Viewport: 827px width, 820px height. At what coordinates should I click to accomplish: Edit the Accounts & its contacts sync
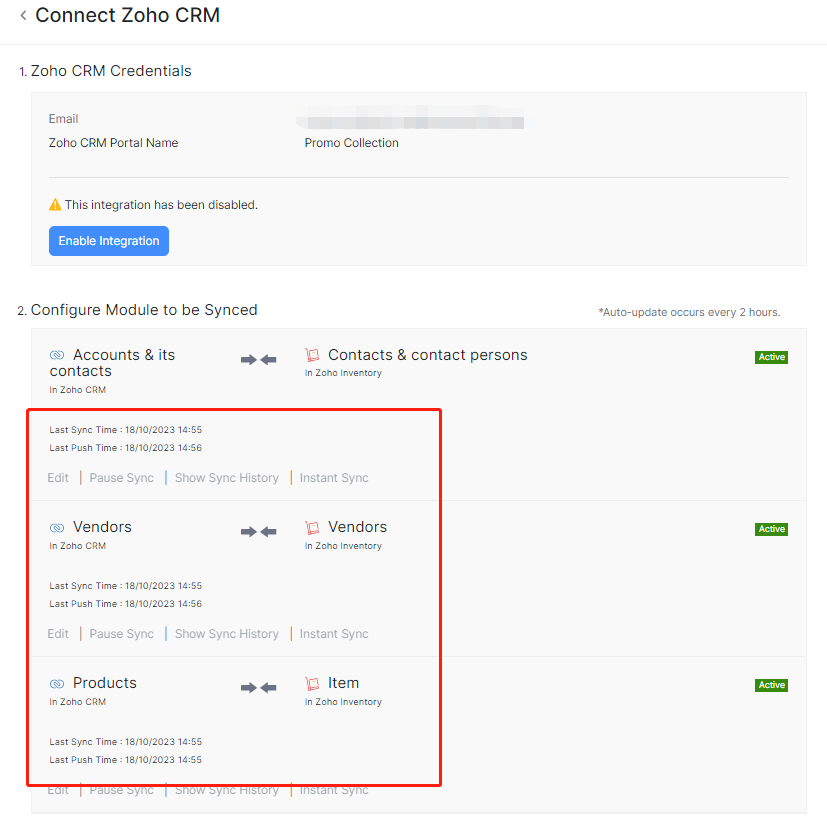coord(58,478)
